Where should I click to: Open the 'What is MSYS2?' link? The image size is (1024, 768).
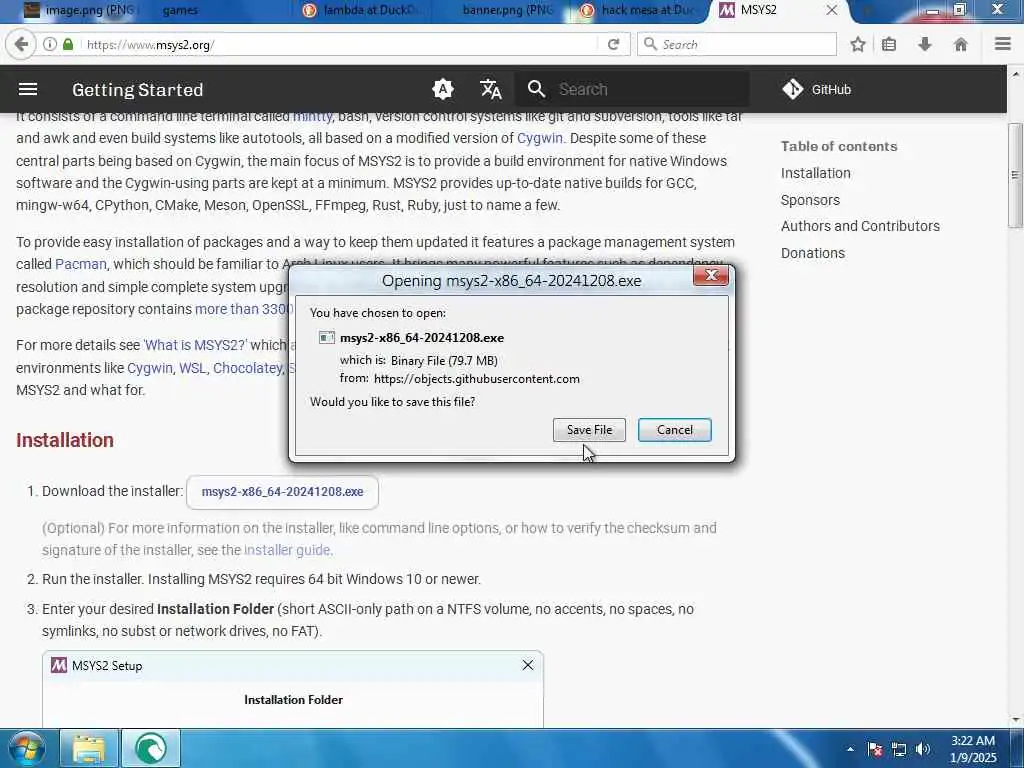[195, 345]
